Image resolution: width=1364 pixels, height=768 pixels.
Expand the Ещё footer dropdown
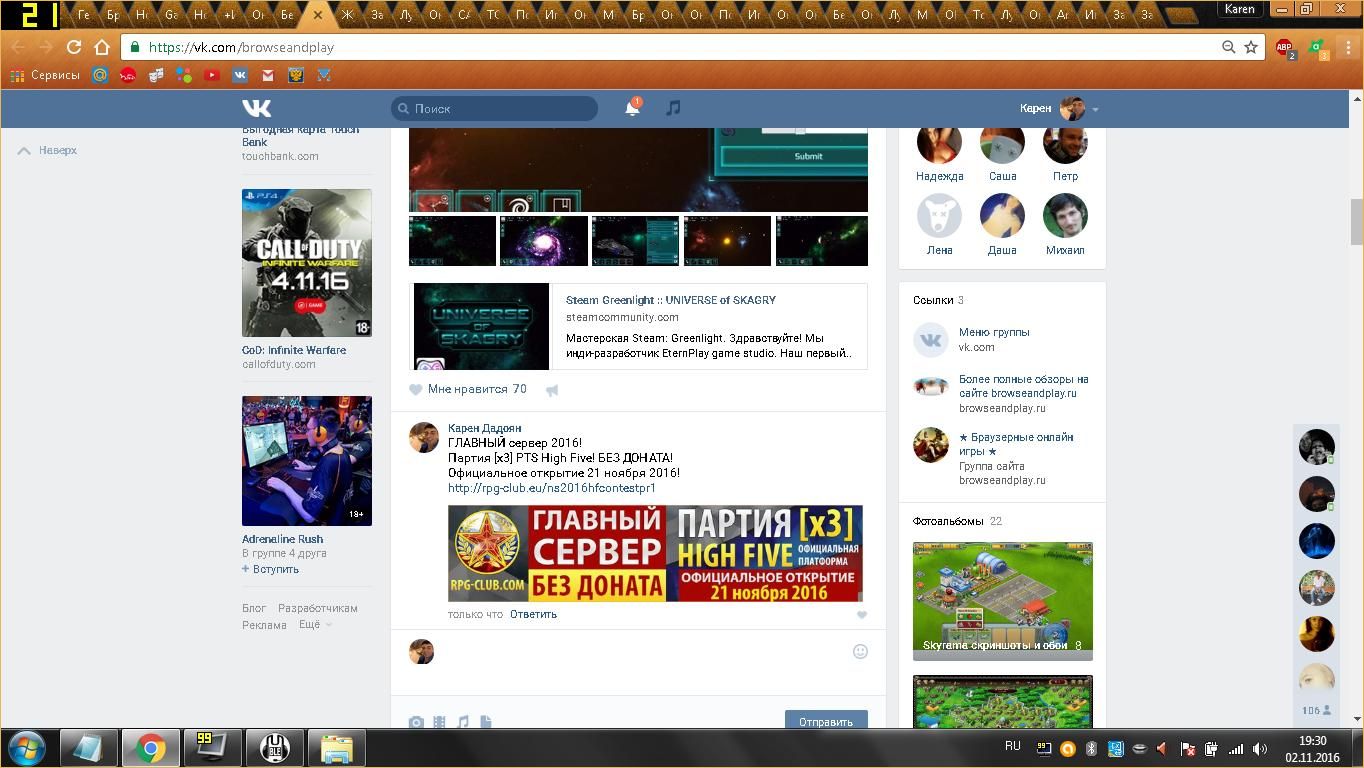tap(315, 625)
